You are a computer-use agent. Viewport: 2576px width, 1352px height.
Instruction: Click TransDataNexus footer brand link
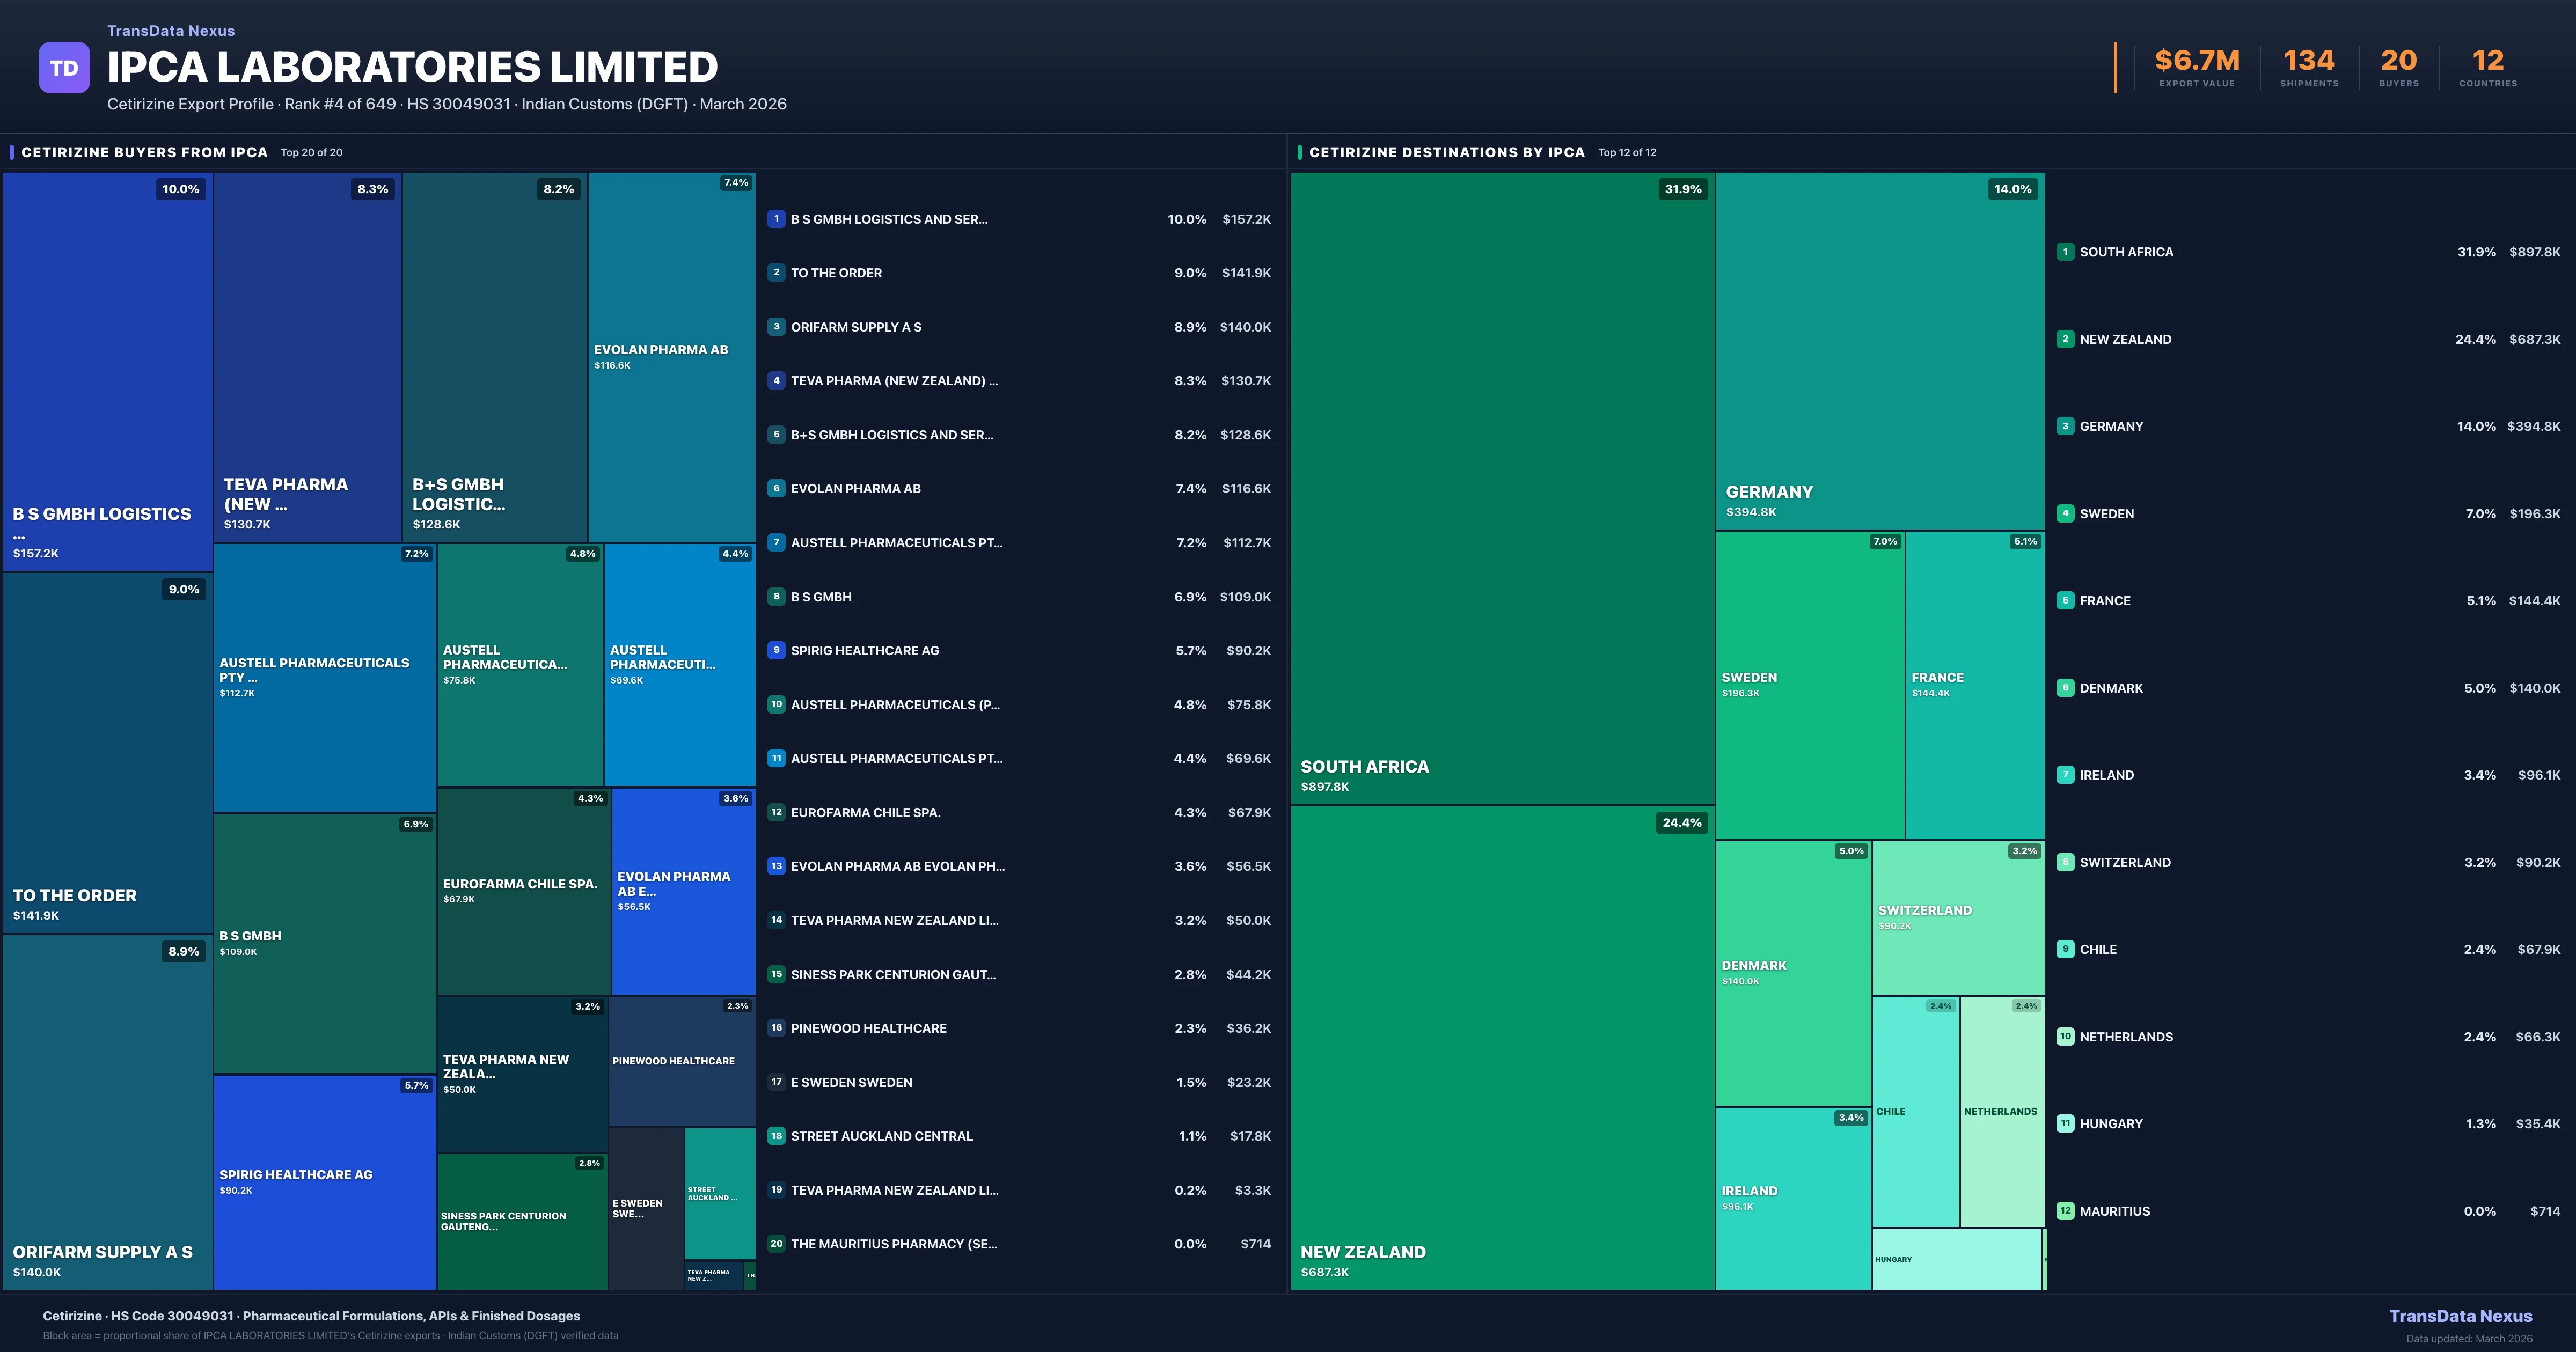(2460, 1316)
